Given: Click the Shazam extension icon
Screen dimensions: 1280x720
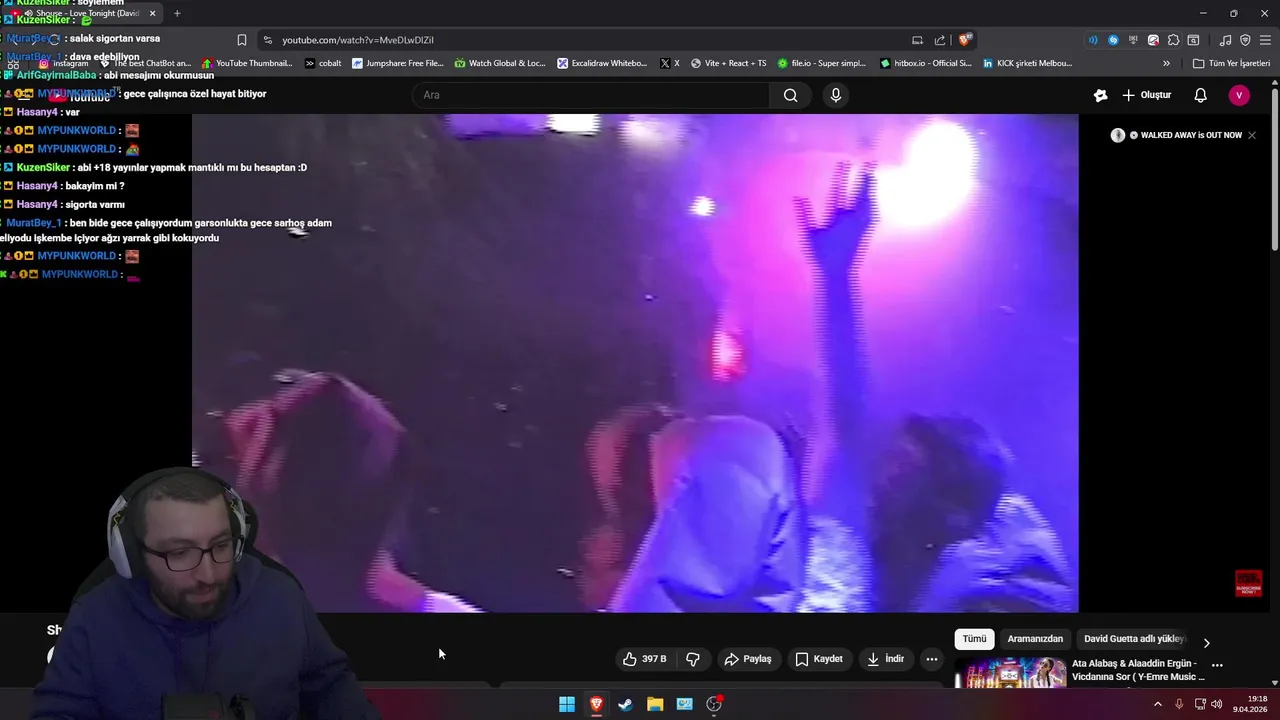Looking at the screenshot, I should tap(1113, 40).
